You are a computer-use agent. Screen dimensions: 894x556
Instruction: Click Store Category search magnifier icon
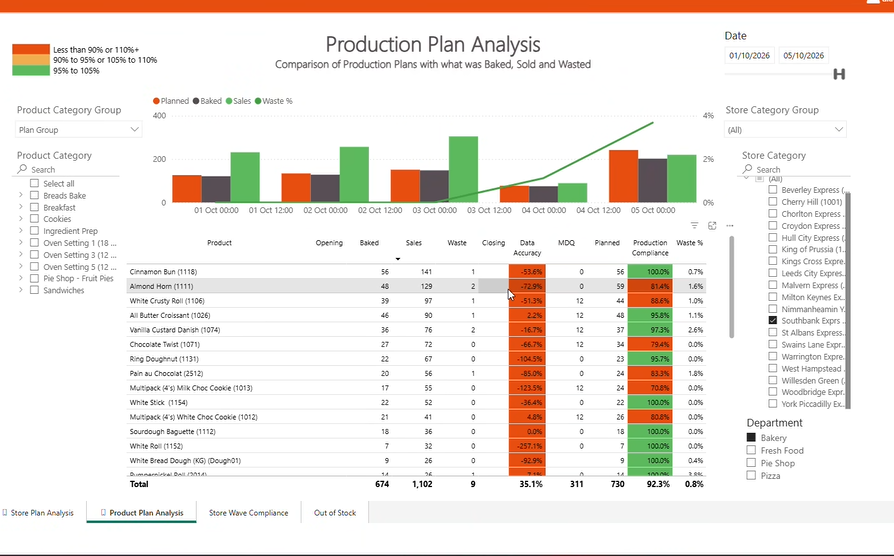click(747, 169)
